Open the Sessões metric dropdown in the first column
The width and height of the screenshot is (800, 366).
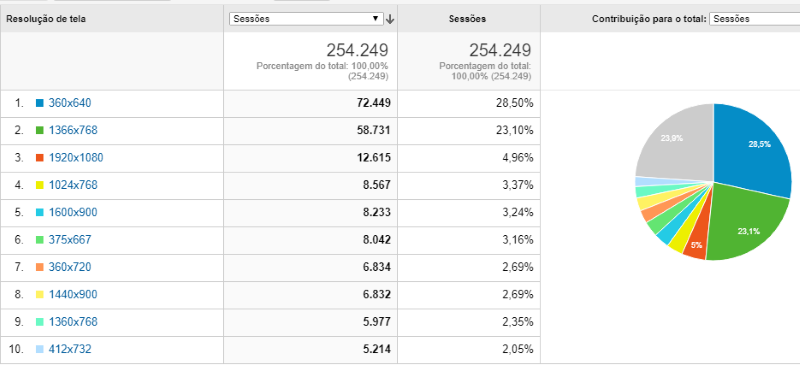coord(306,19)
